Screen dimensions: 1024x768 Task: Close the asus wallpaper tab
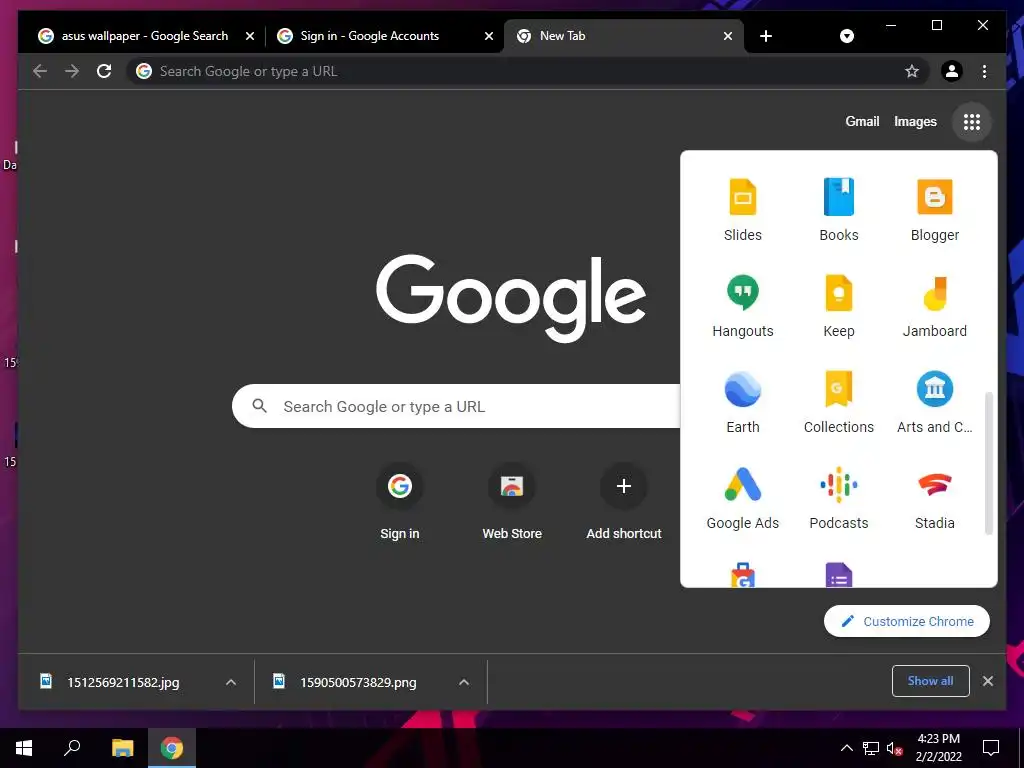(x=249, y=36)
